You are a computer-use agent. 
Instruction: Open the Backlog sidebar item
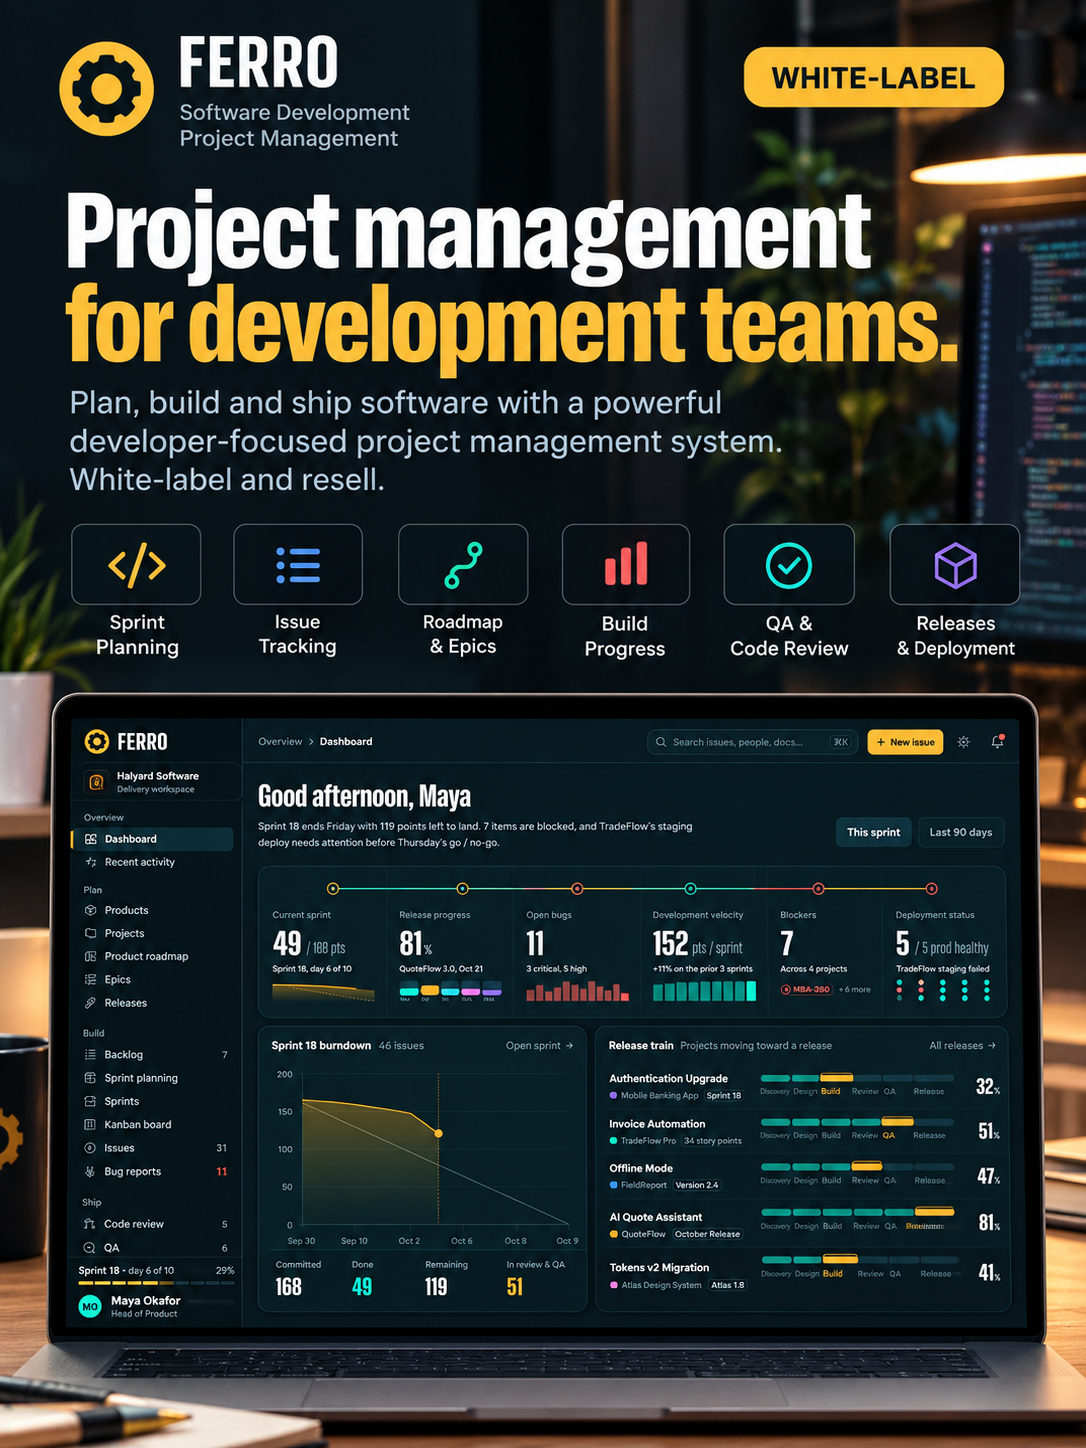pos(154,1054)
